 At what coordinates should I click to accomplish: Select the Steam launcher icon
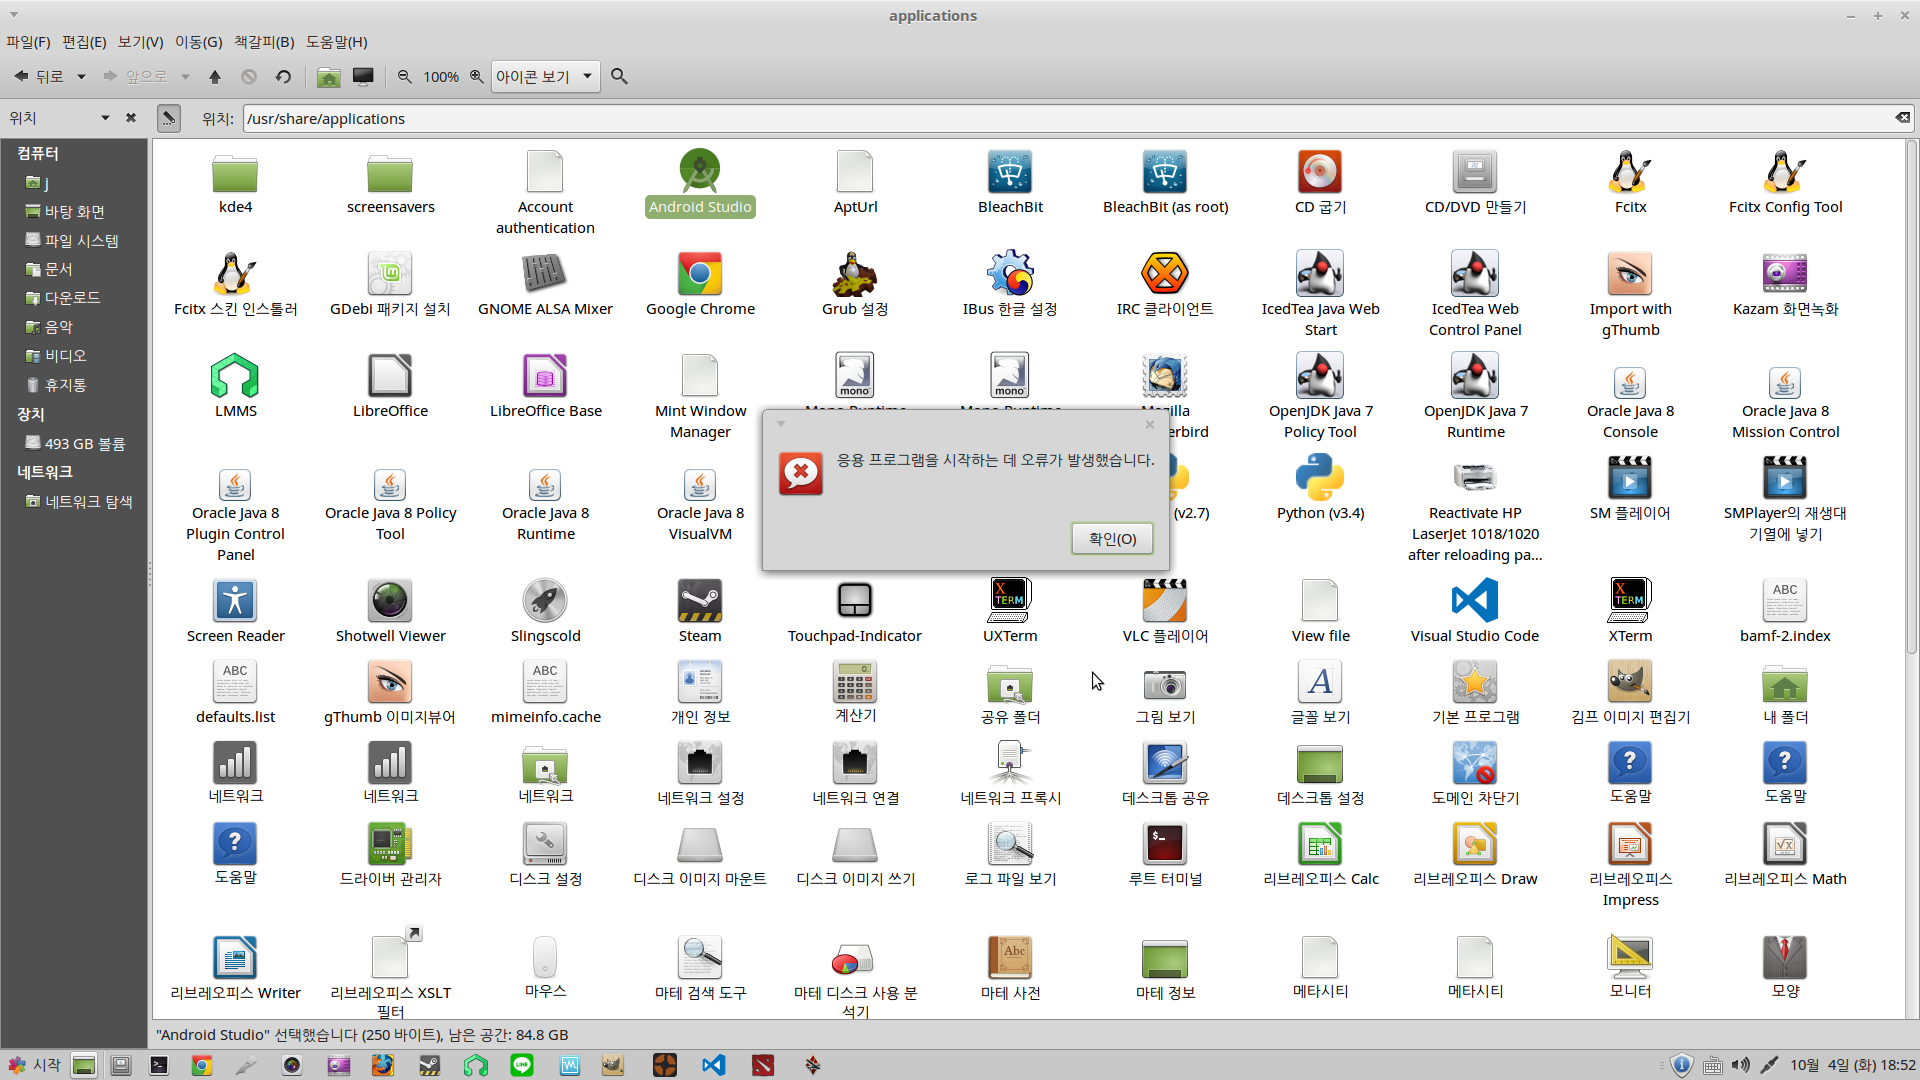700,601
